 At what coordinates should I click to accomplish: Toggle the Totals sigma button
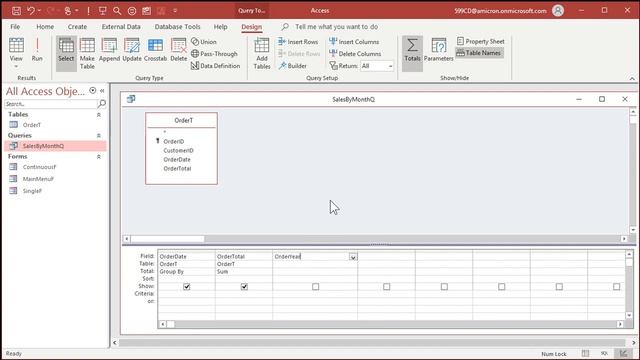click(412, 53)
